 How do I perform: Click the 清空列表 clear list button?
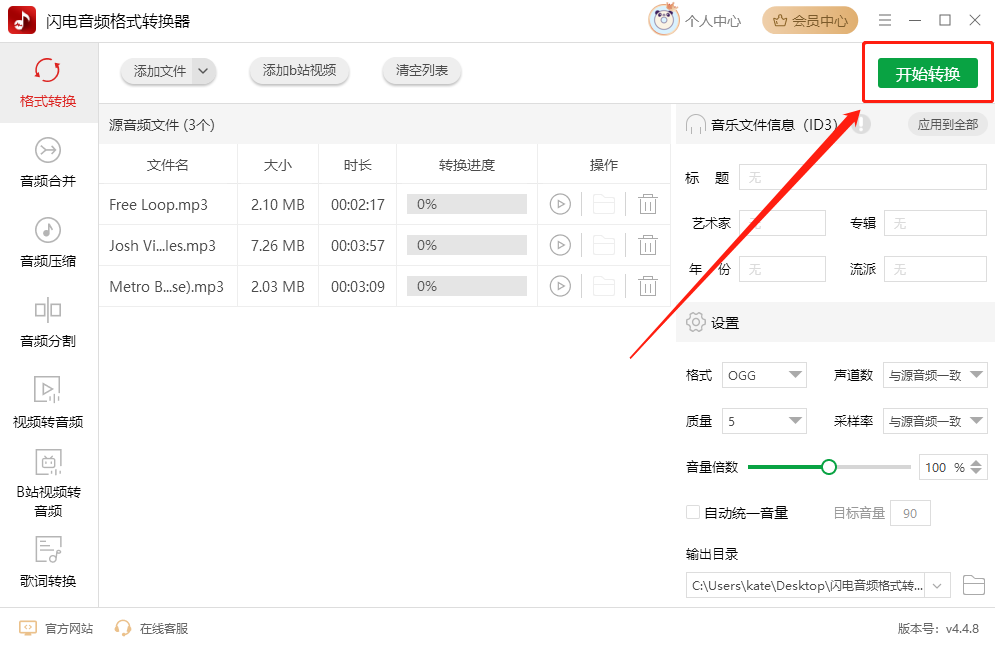421,70
